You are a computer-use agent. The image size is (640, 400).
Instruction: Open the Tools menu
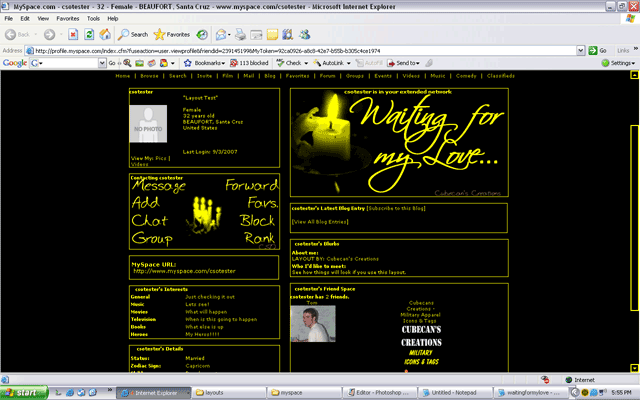(93, 18)
